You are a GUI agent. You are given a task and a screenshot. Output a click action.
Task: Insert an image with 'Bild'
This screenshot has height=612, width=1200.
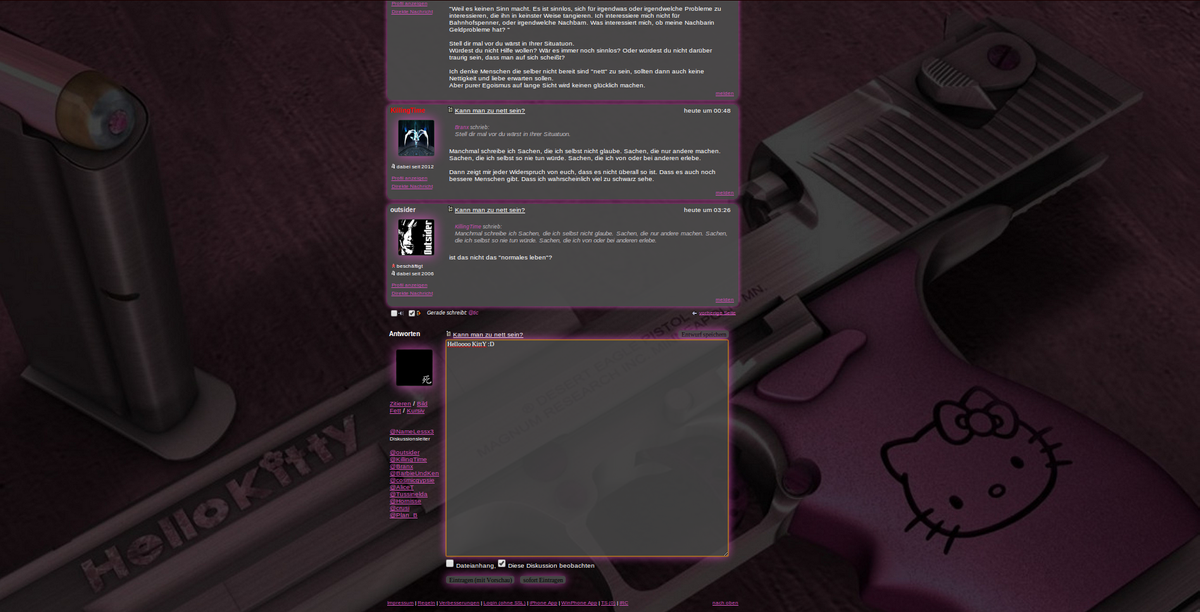[x=422, y=404]
